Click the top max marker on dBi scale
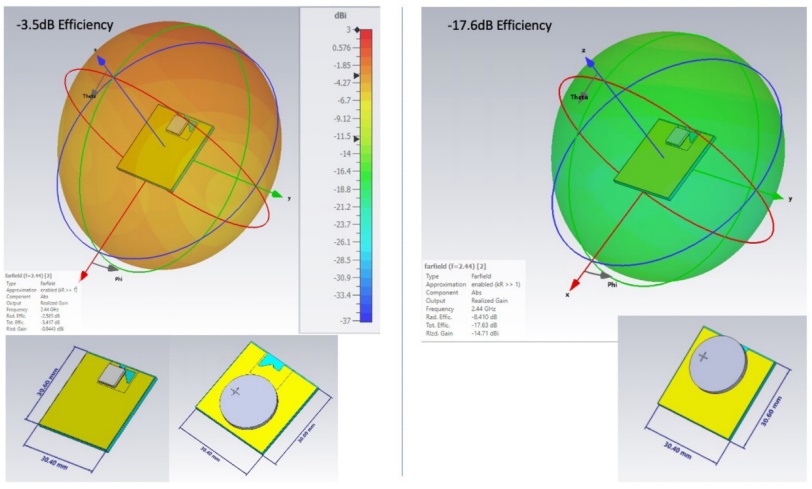 click(x=366, y=29)
